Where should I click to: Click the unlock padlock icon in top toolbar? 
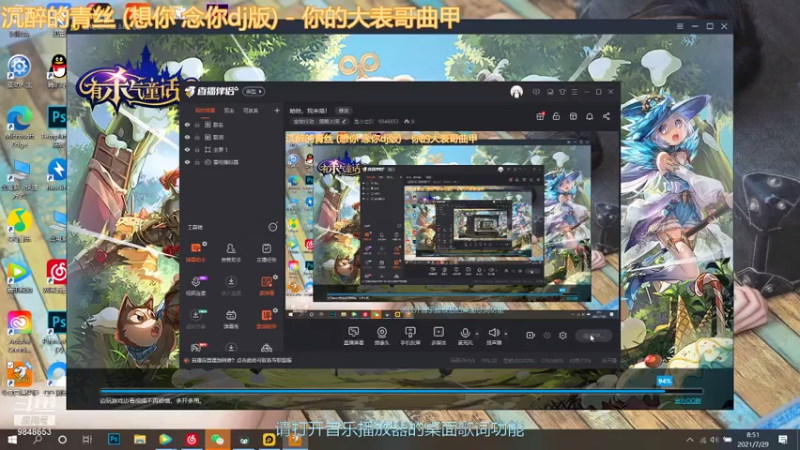click(x=556, y=116)
